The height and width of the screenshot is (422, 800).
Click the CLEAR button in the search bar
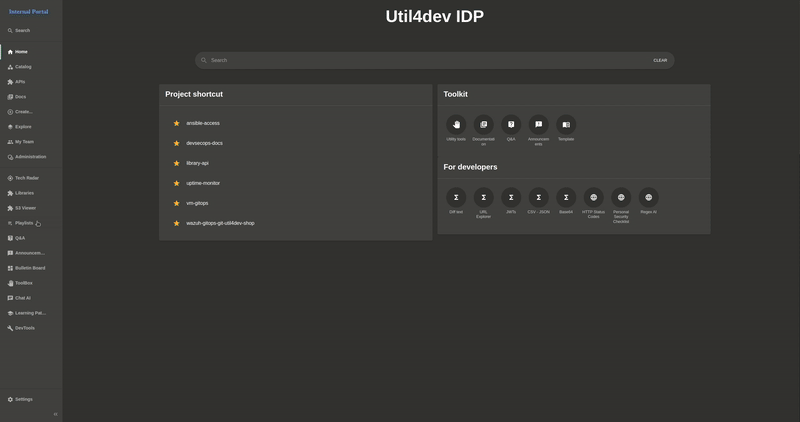[x=660, y=60]
